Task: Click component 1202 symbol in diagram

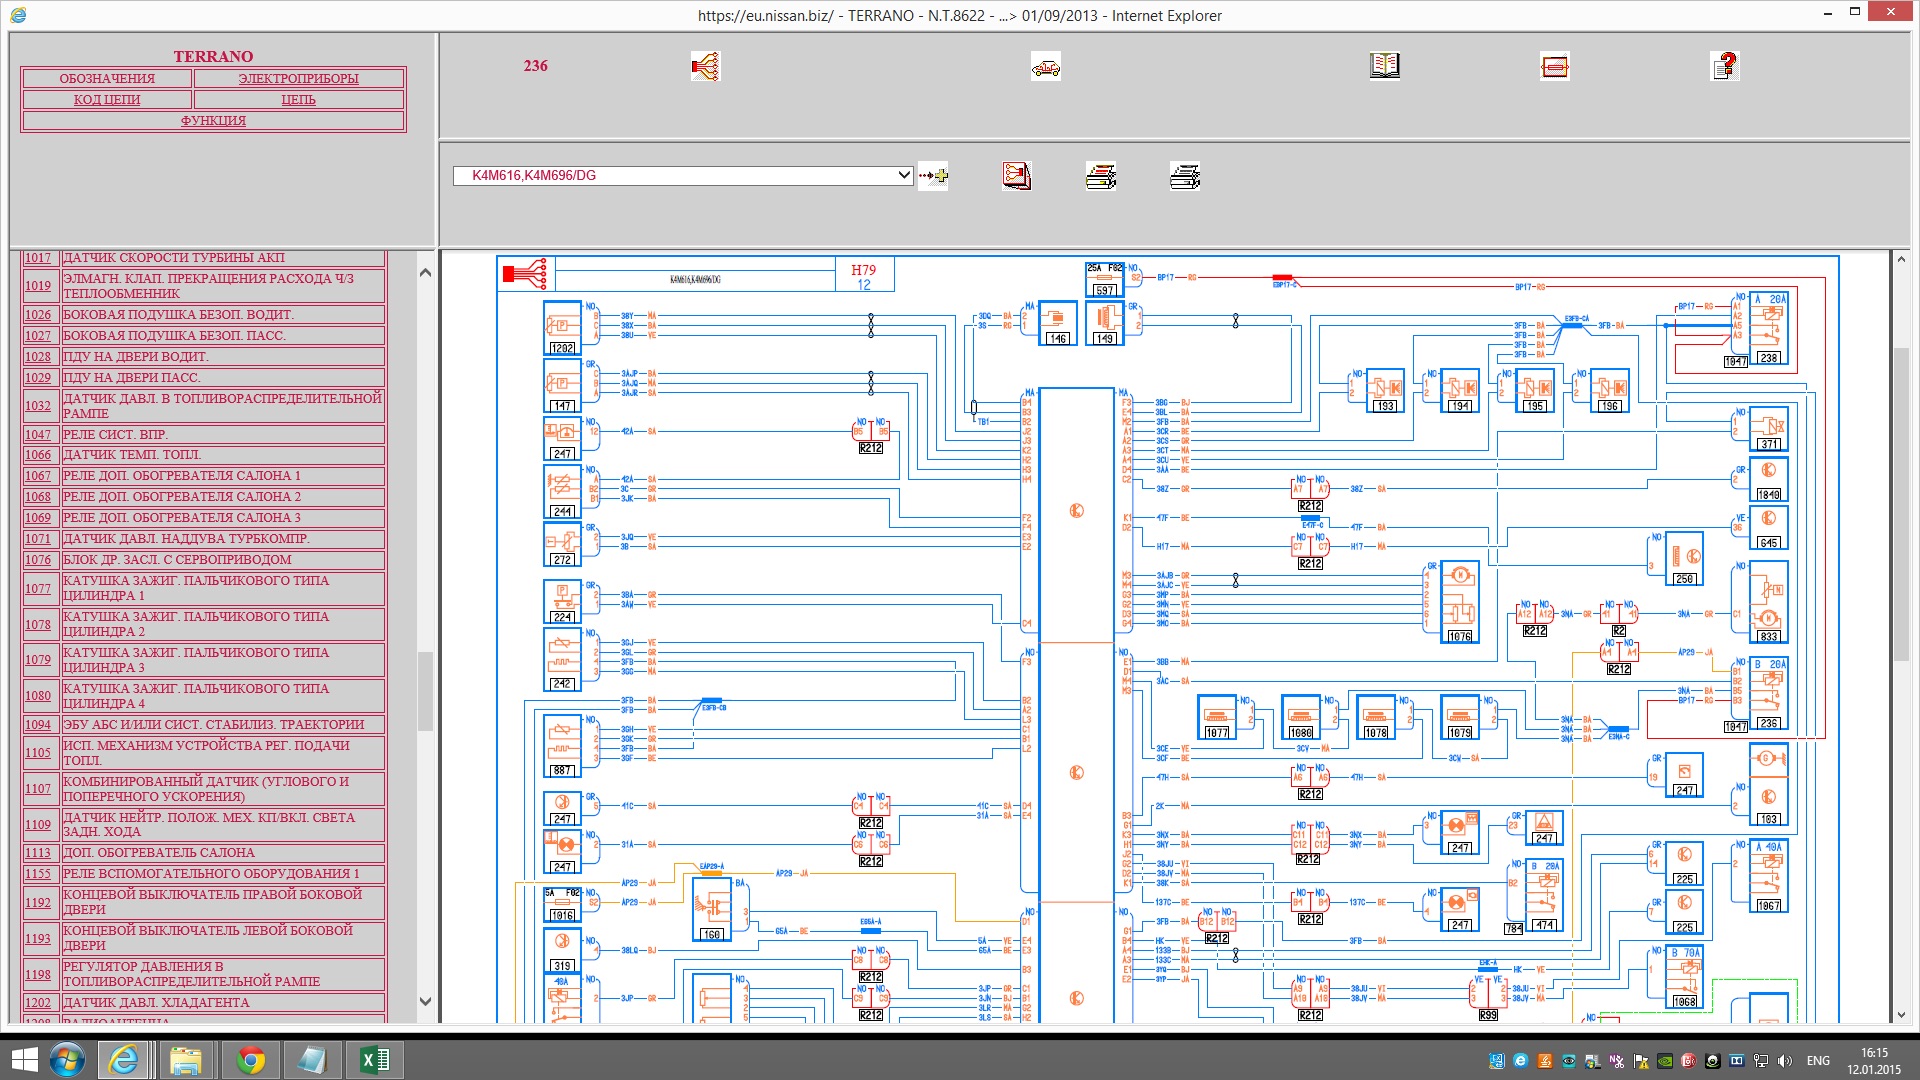Action: (x=562, y=328)
